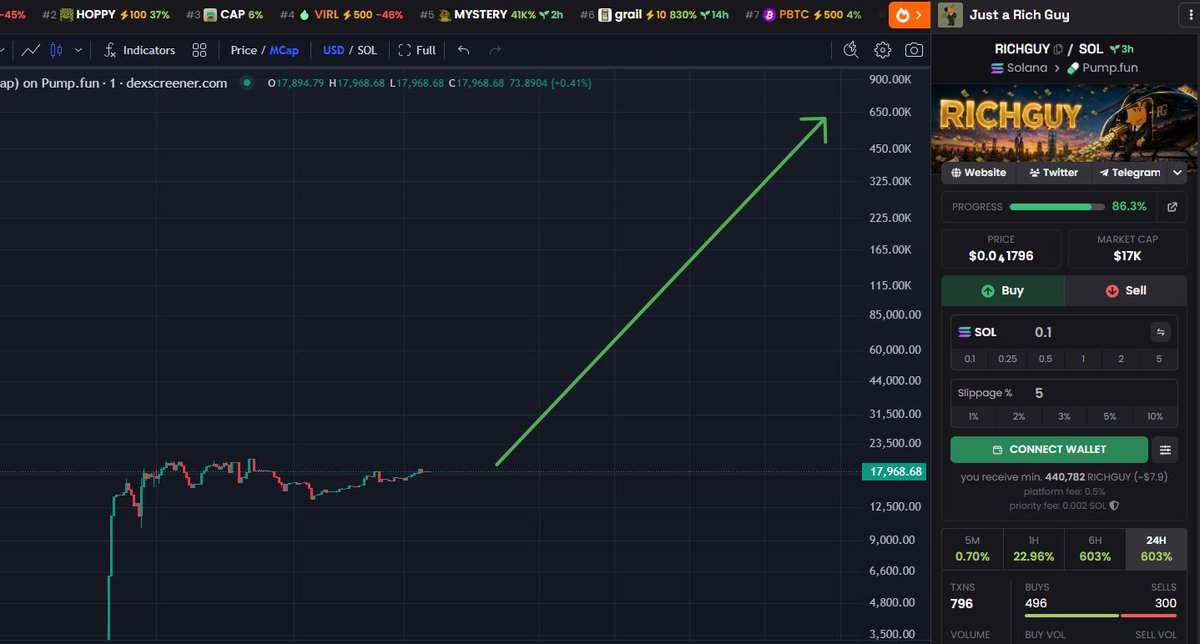This screenshot has width=1200, height=644.
Task: Copy the RICHGUY token address
Action: click(1058, 49)
